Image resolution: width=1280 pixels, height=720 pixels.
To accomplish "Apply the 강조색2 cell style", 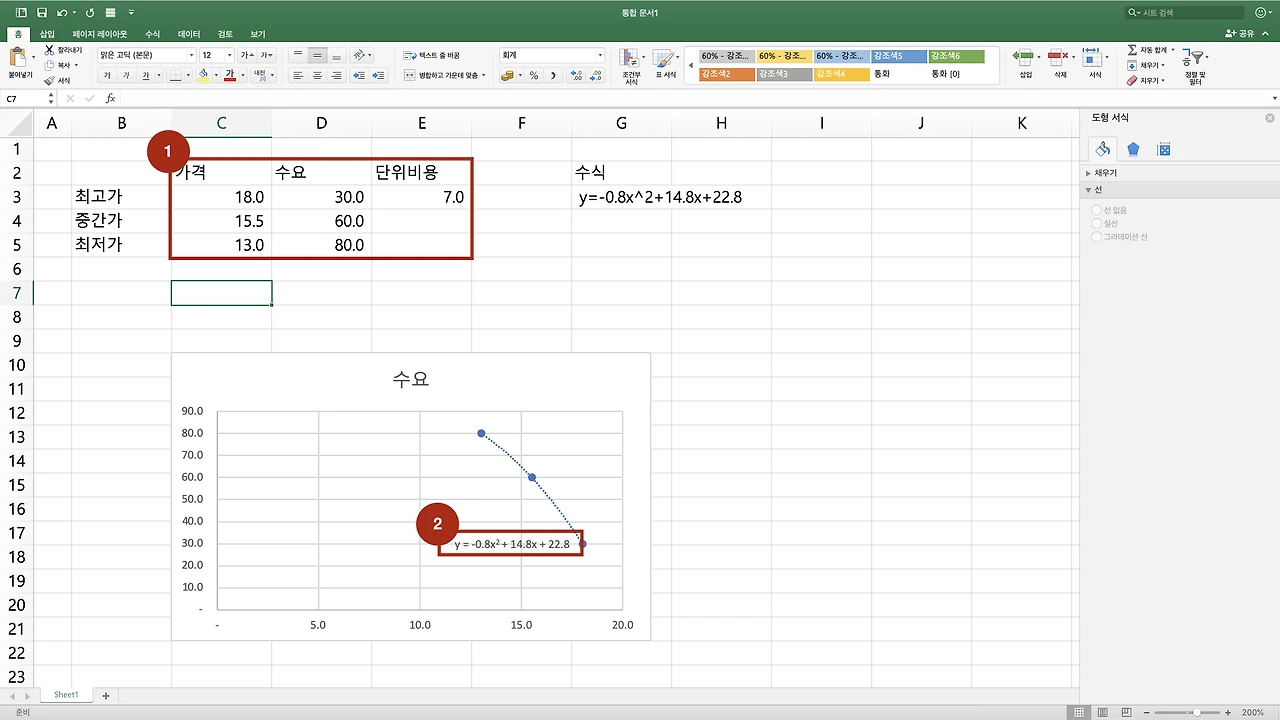I will [x=726, y=74].
